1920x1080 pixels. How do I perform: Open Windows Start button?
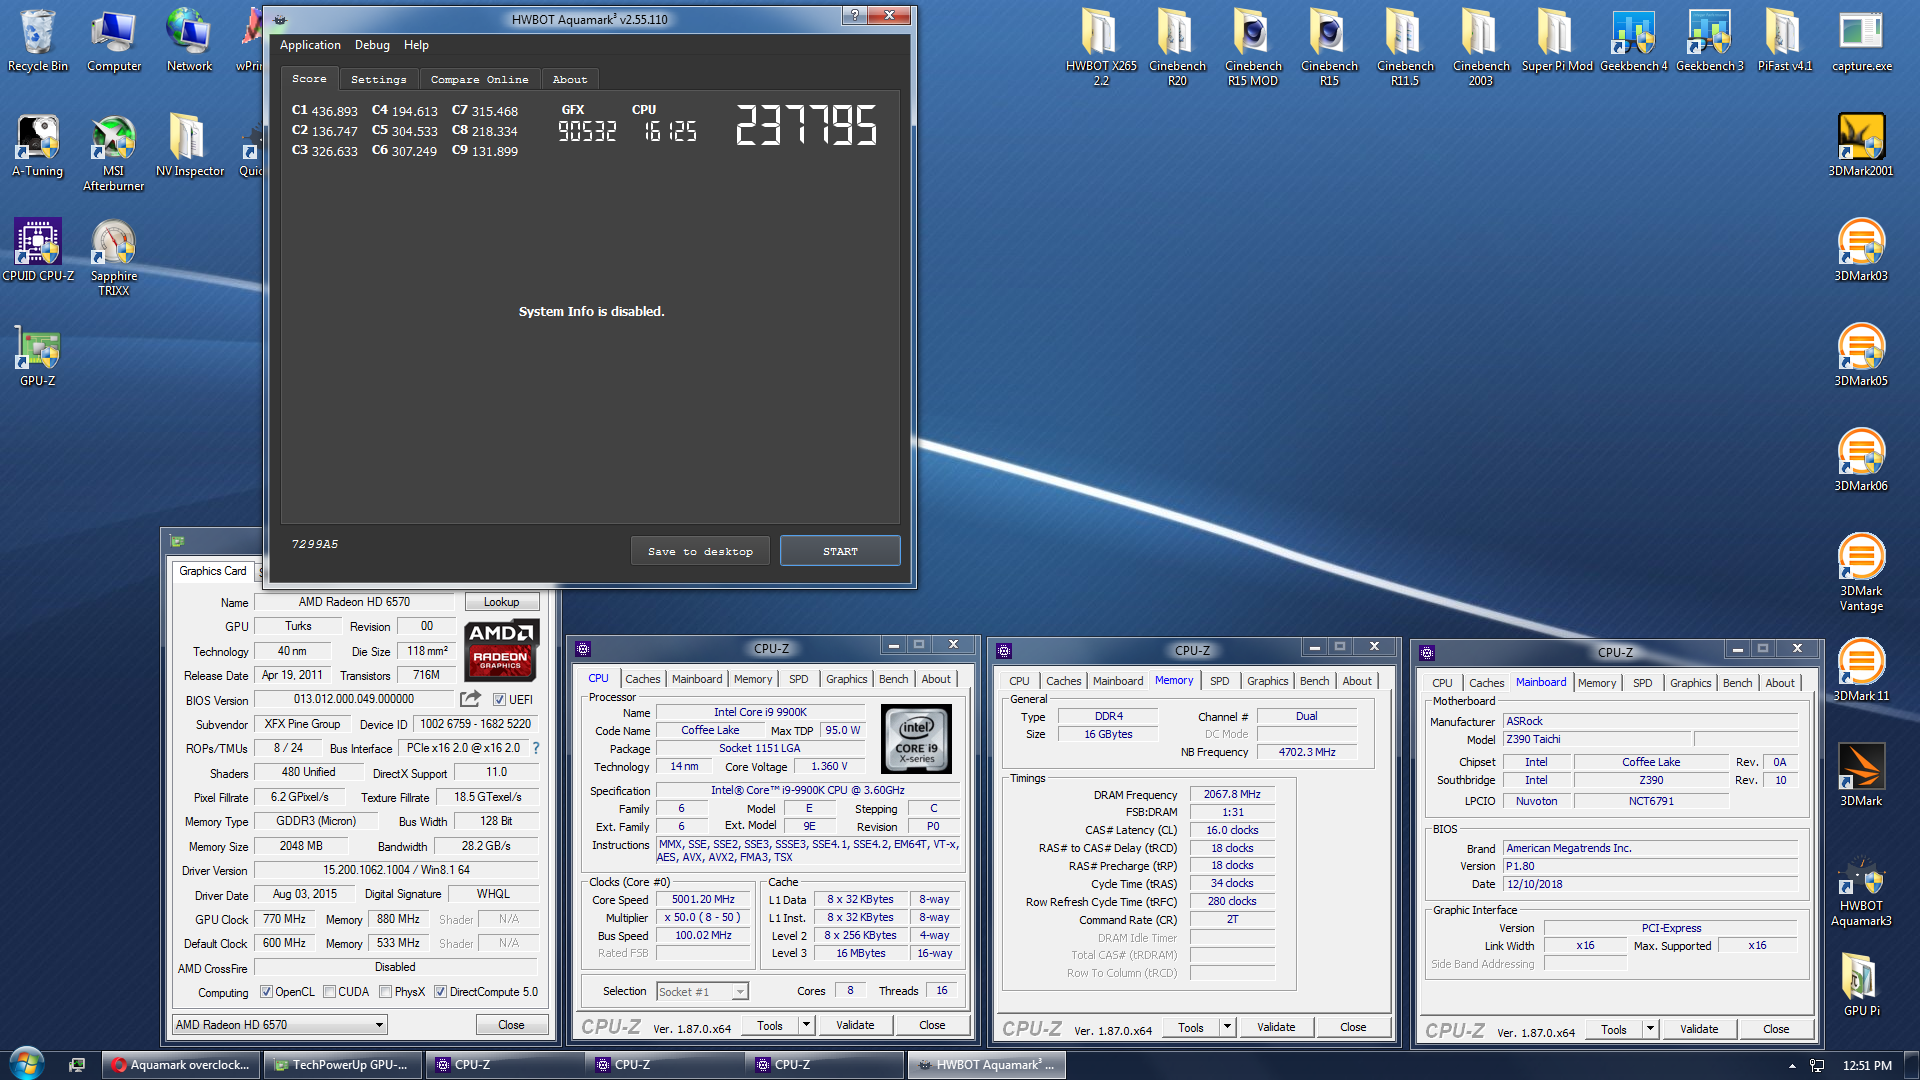[26, 1064]
